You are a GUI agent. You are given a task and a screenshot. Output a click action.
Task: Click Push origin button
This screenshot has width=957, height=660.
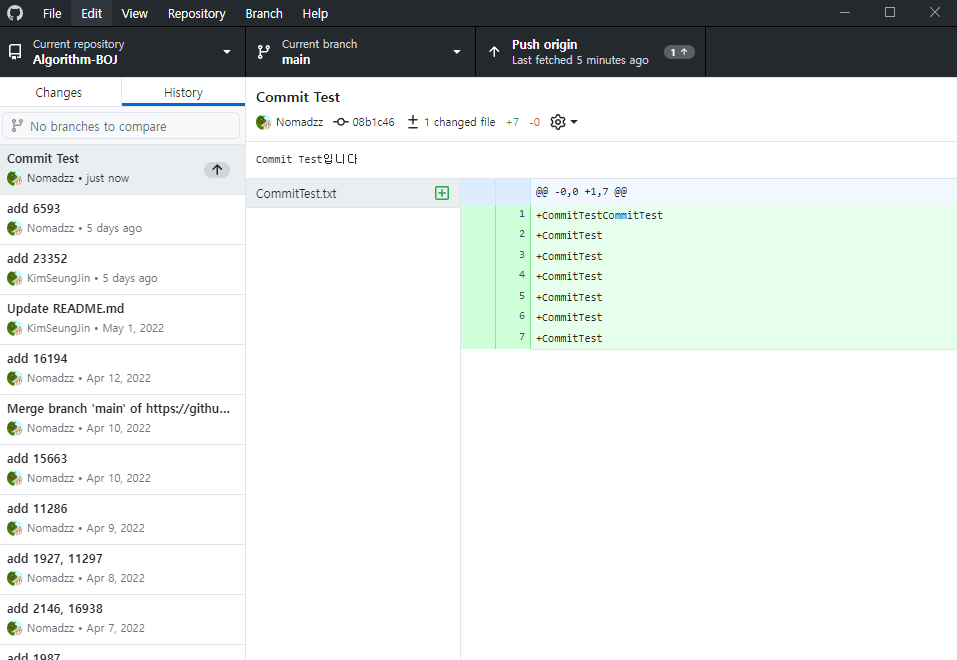590,52
